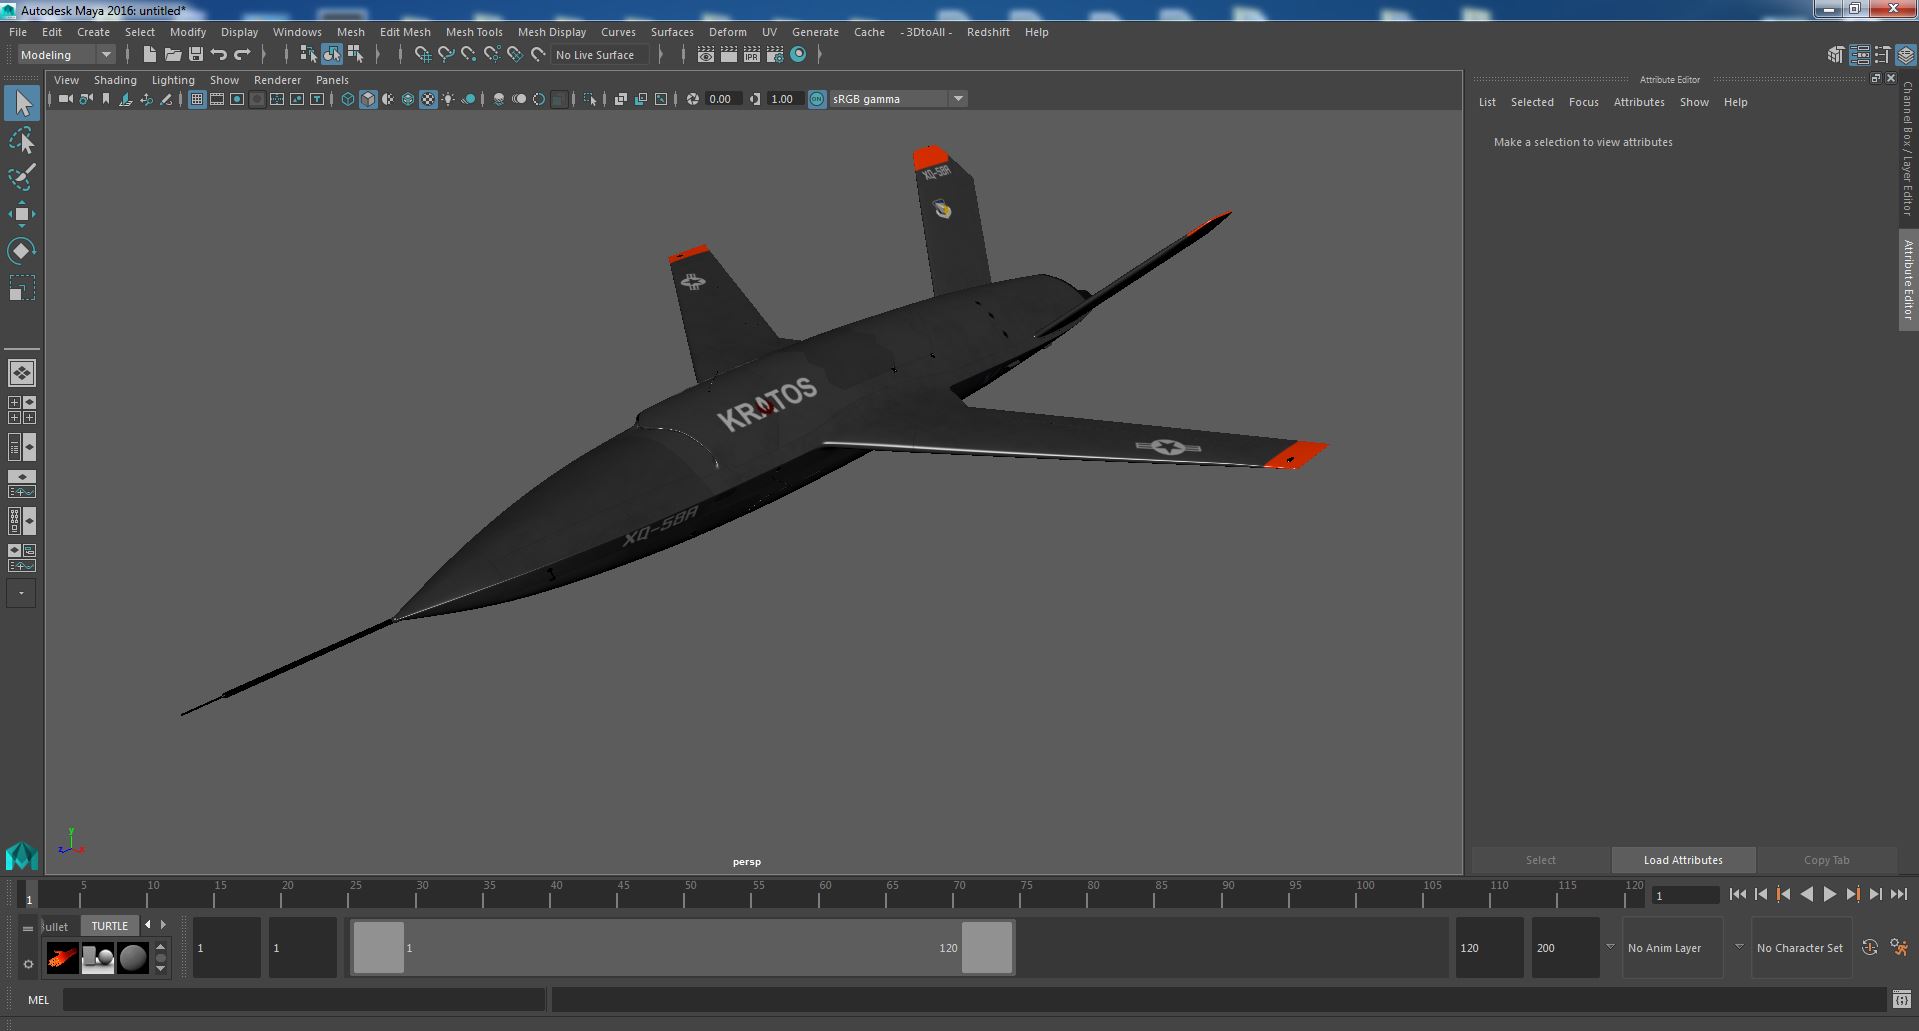This screenshot has width=1919, height=1031.
Task: Open the viewport Panels menu
Action: coord(332,80)
